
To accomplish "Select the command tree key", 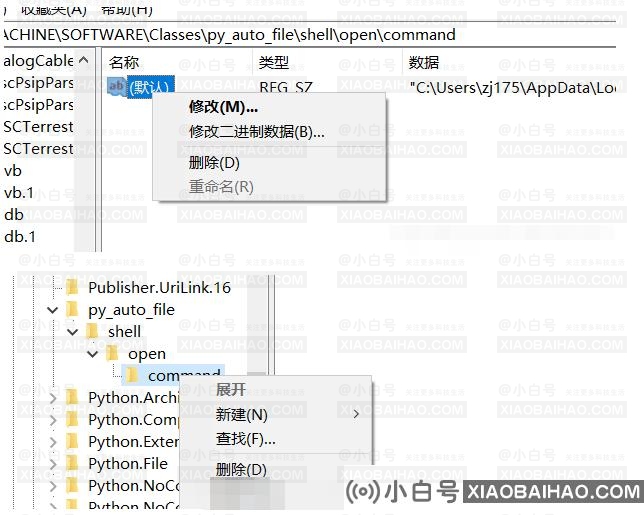I will click(x=184, y=375).
